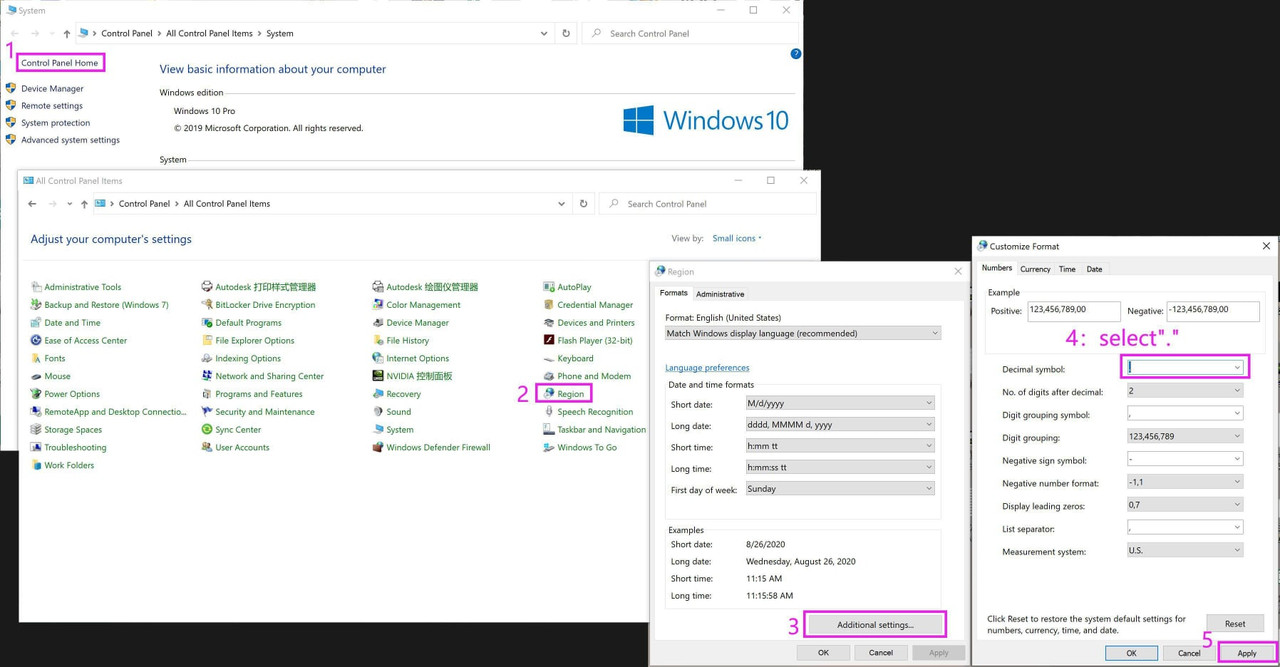Screen dimensions: 1280x667
Task: Switch to Administrative tab in Region
Action: [720, 294]
